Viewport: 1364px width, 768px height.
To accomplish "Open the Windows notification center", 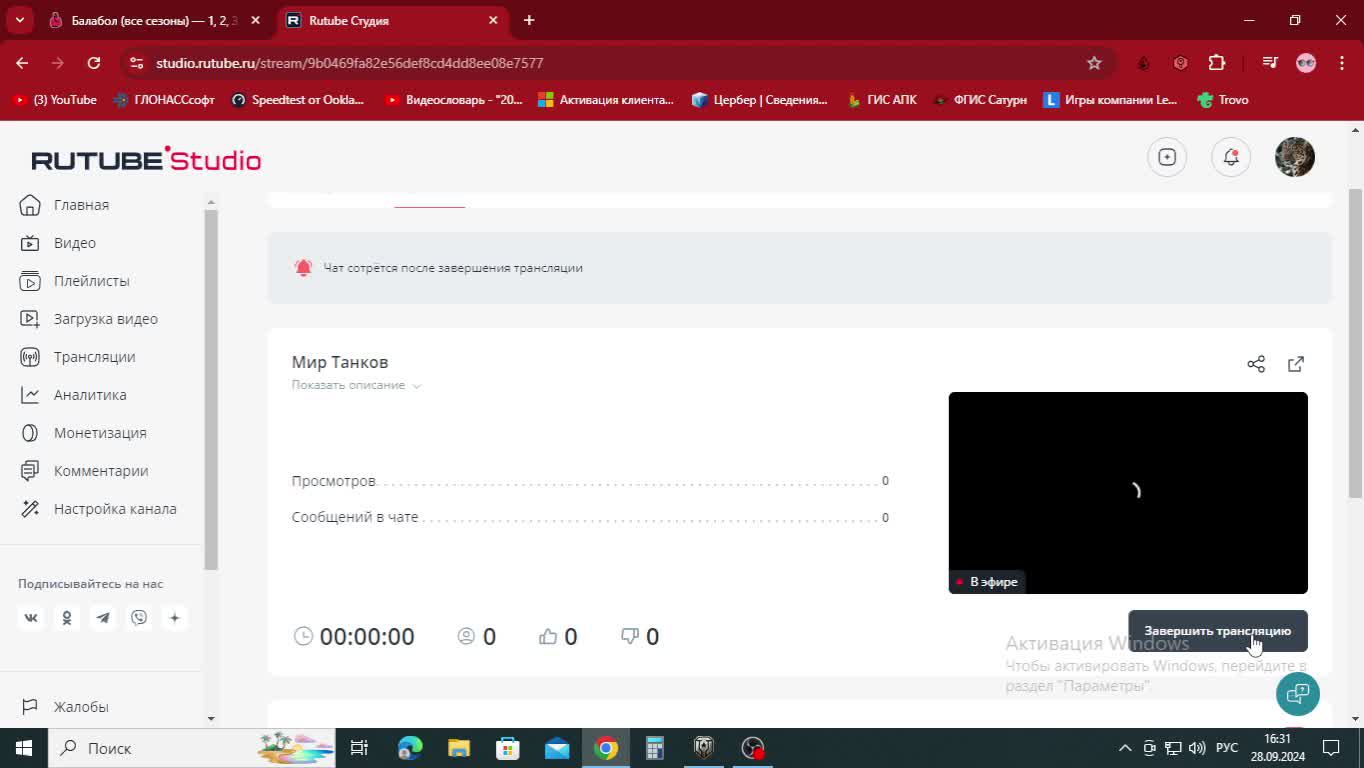I will point(1331,748).
